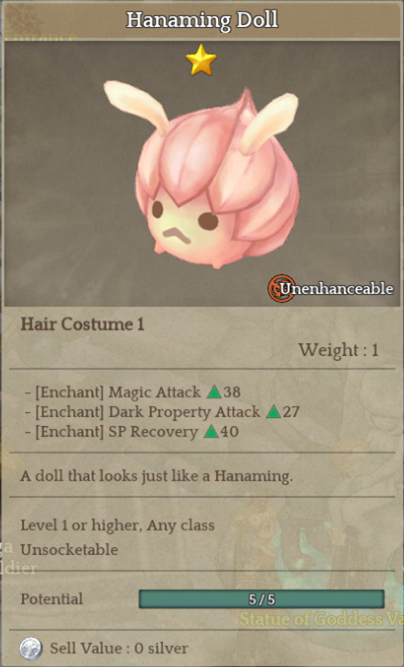The image size is (404, 667).
Task: Click the Potential label
Action: (52, 599)
